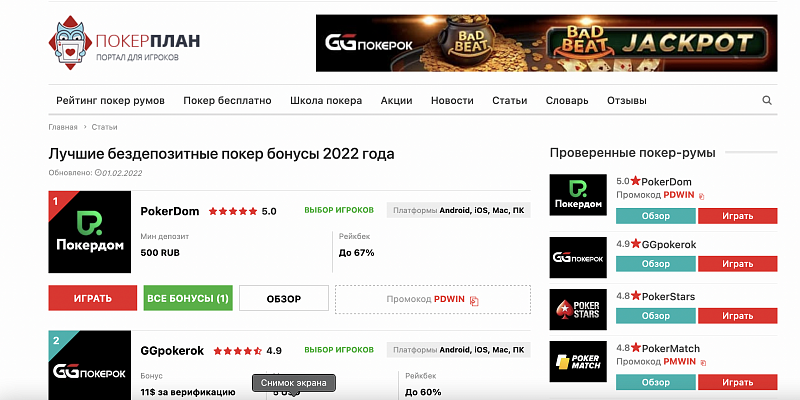Click sidebar GGpokerok logo thumbnail

[578, 258]
